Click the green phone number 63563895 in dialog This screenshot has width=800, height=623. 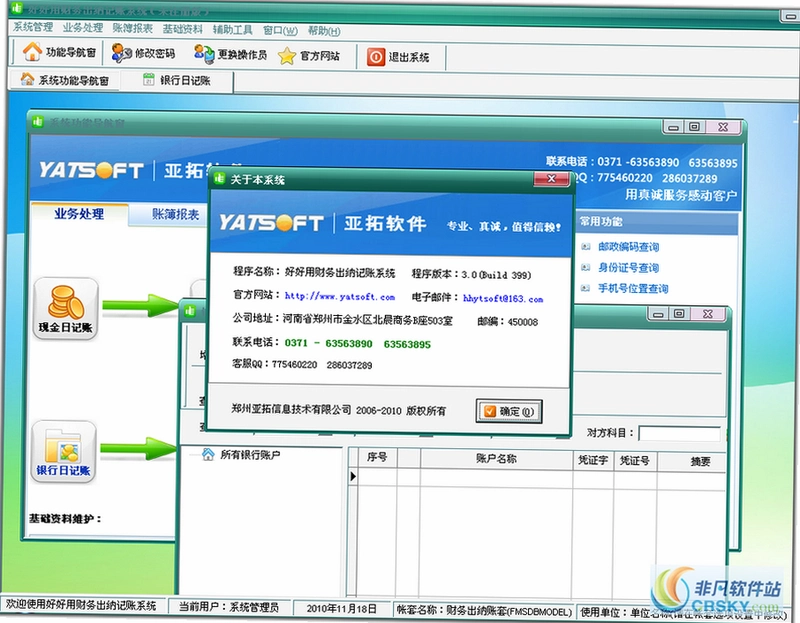(407, 344)
